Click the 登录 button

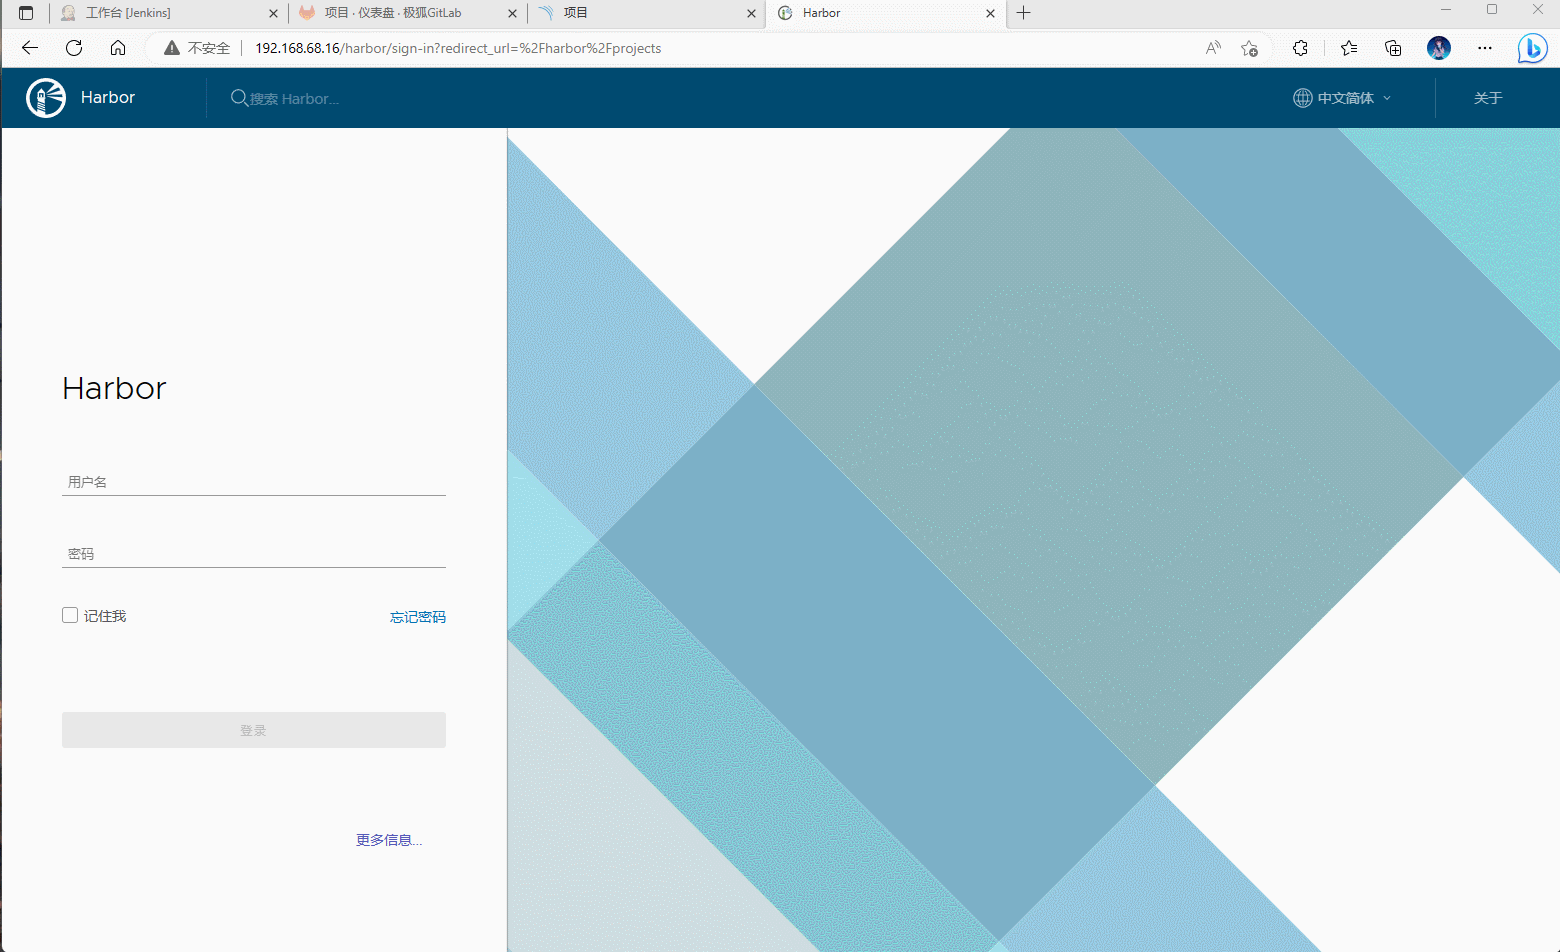pyautogui.click(x=254, y=730)
